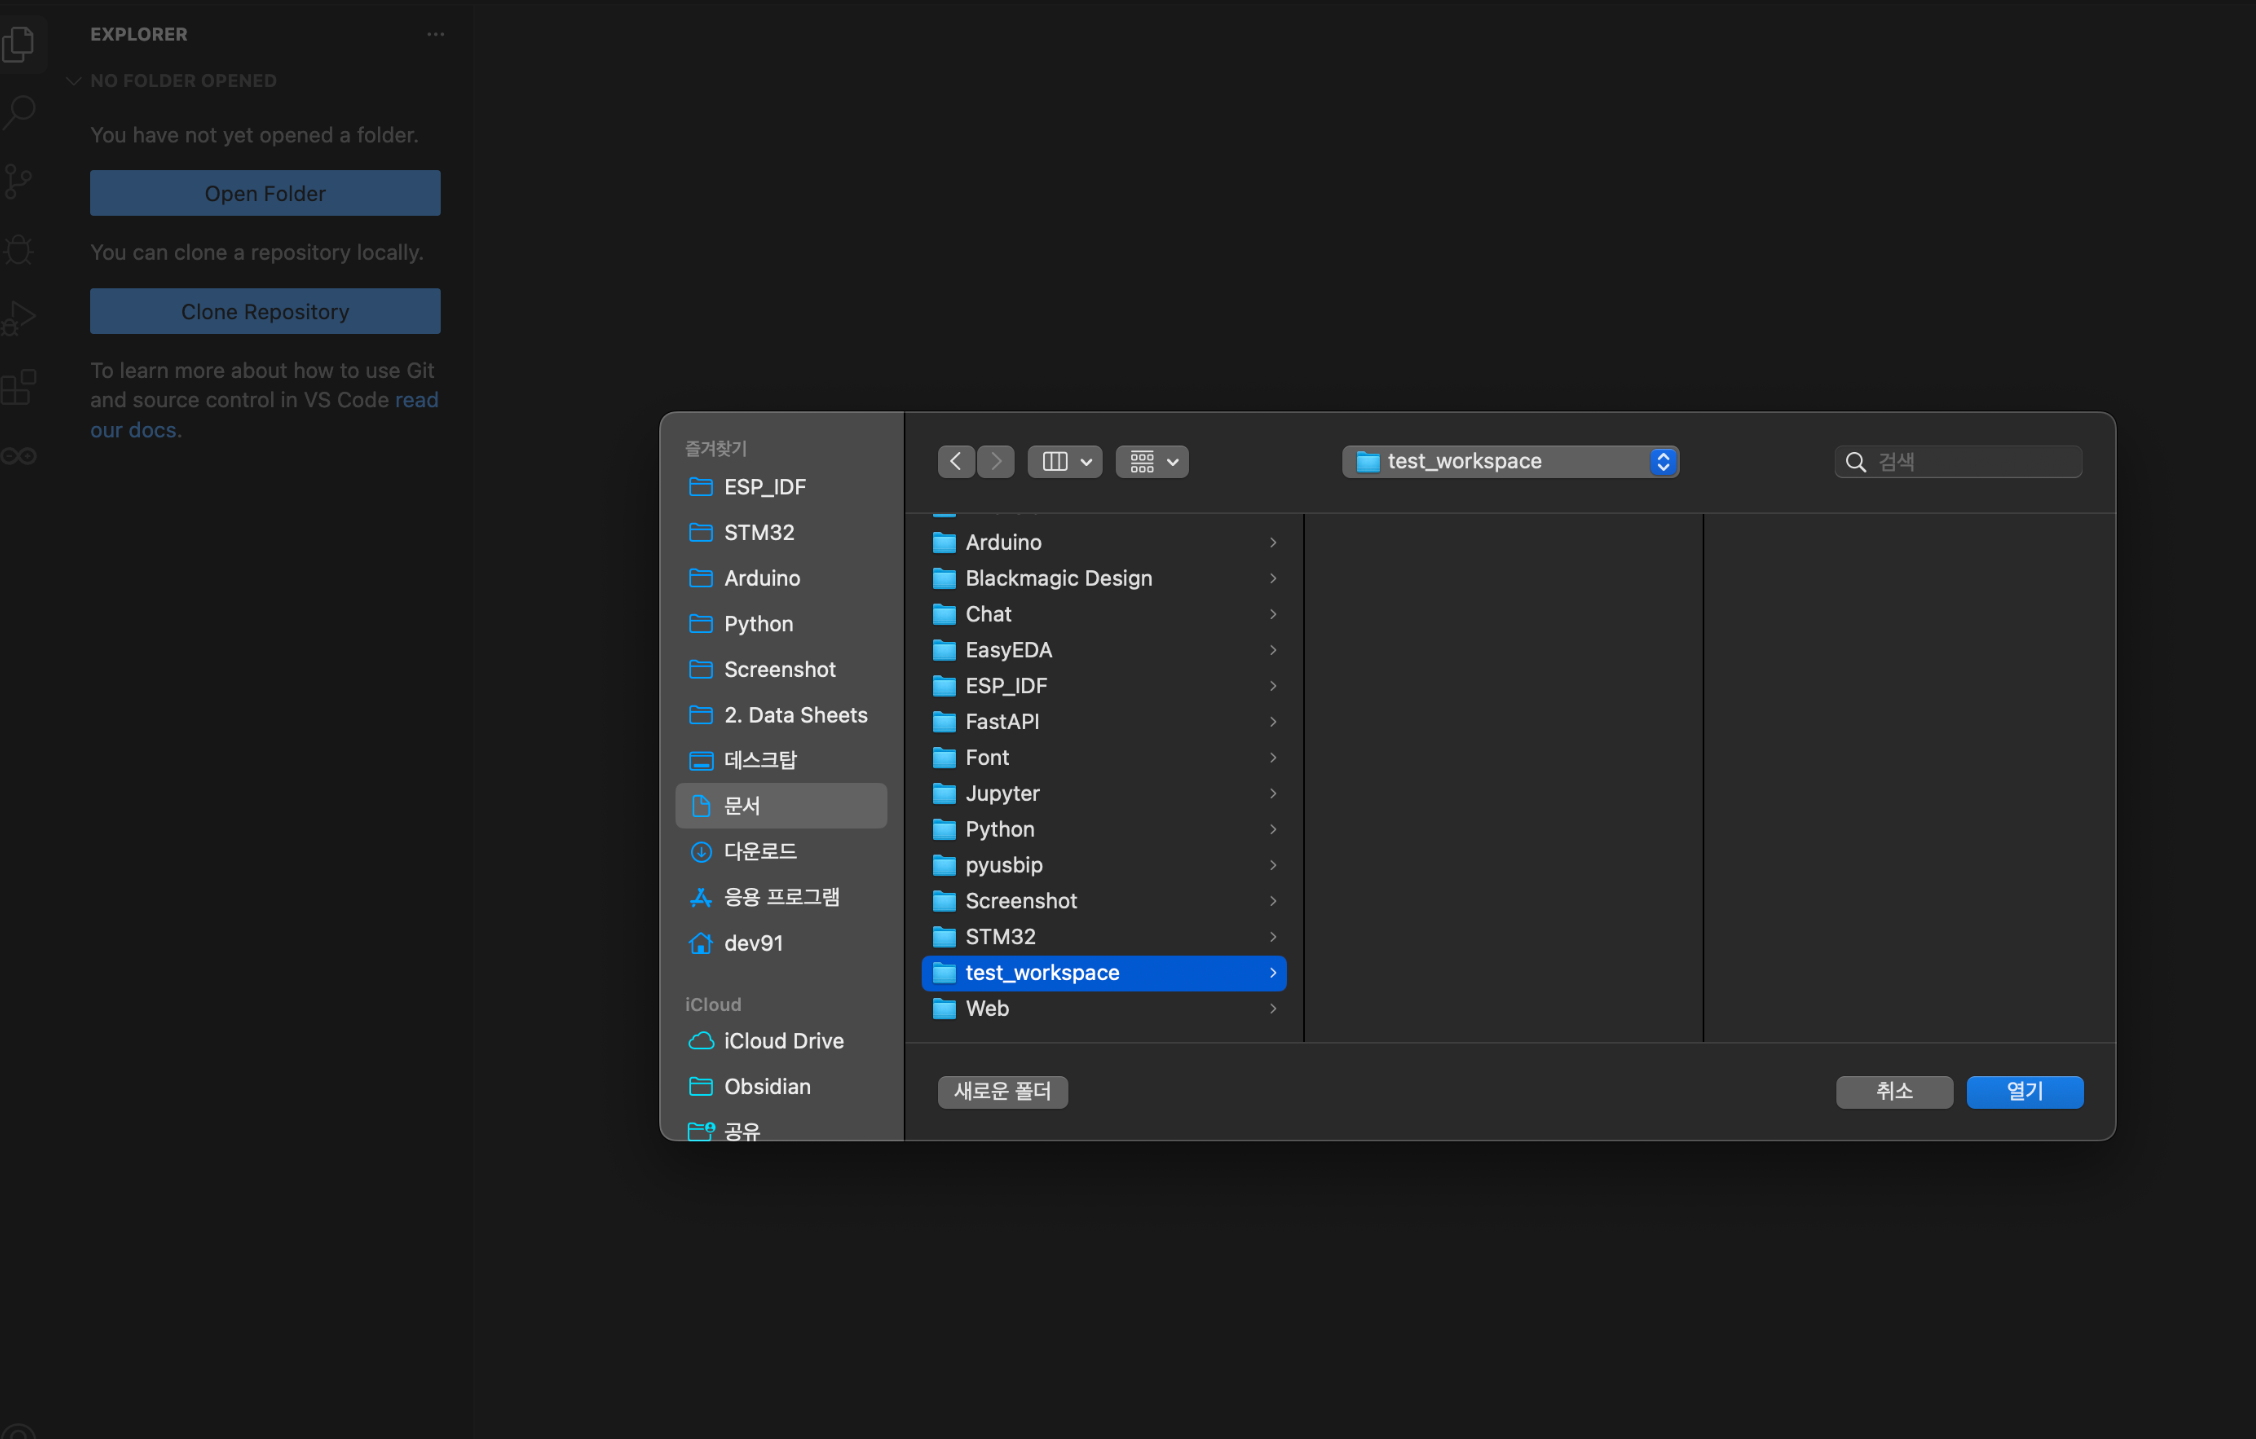Expand the test_workspace folder chevron

(1272, 973)
